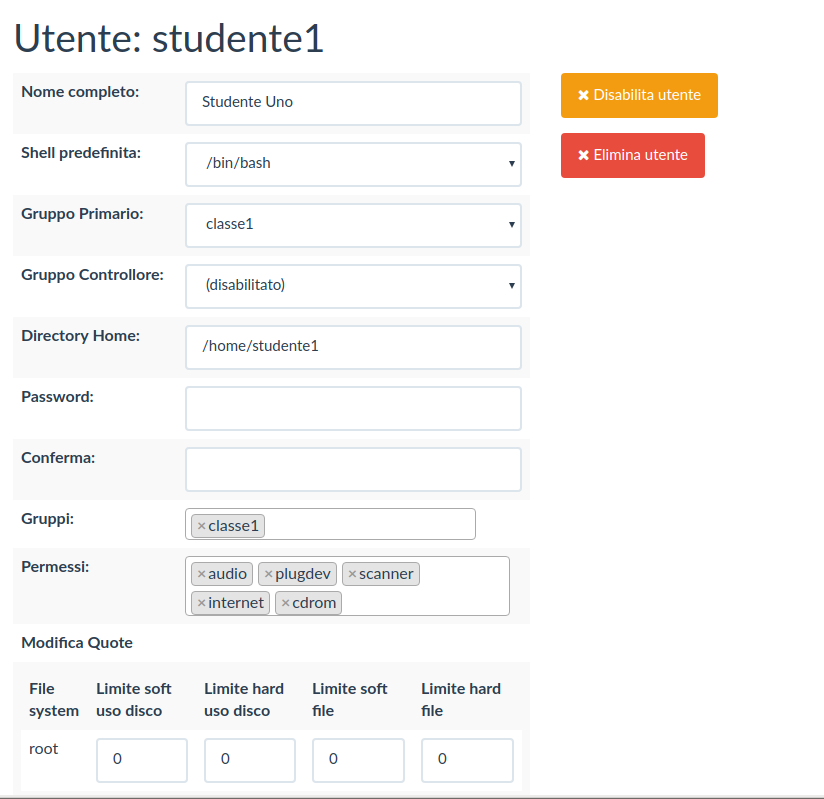This screenshot has height=799, width=824.
Task: Select the root Limite hard uso disco field
Action: tap(250, 760)
